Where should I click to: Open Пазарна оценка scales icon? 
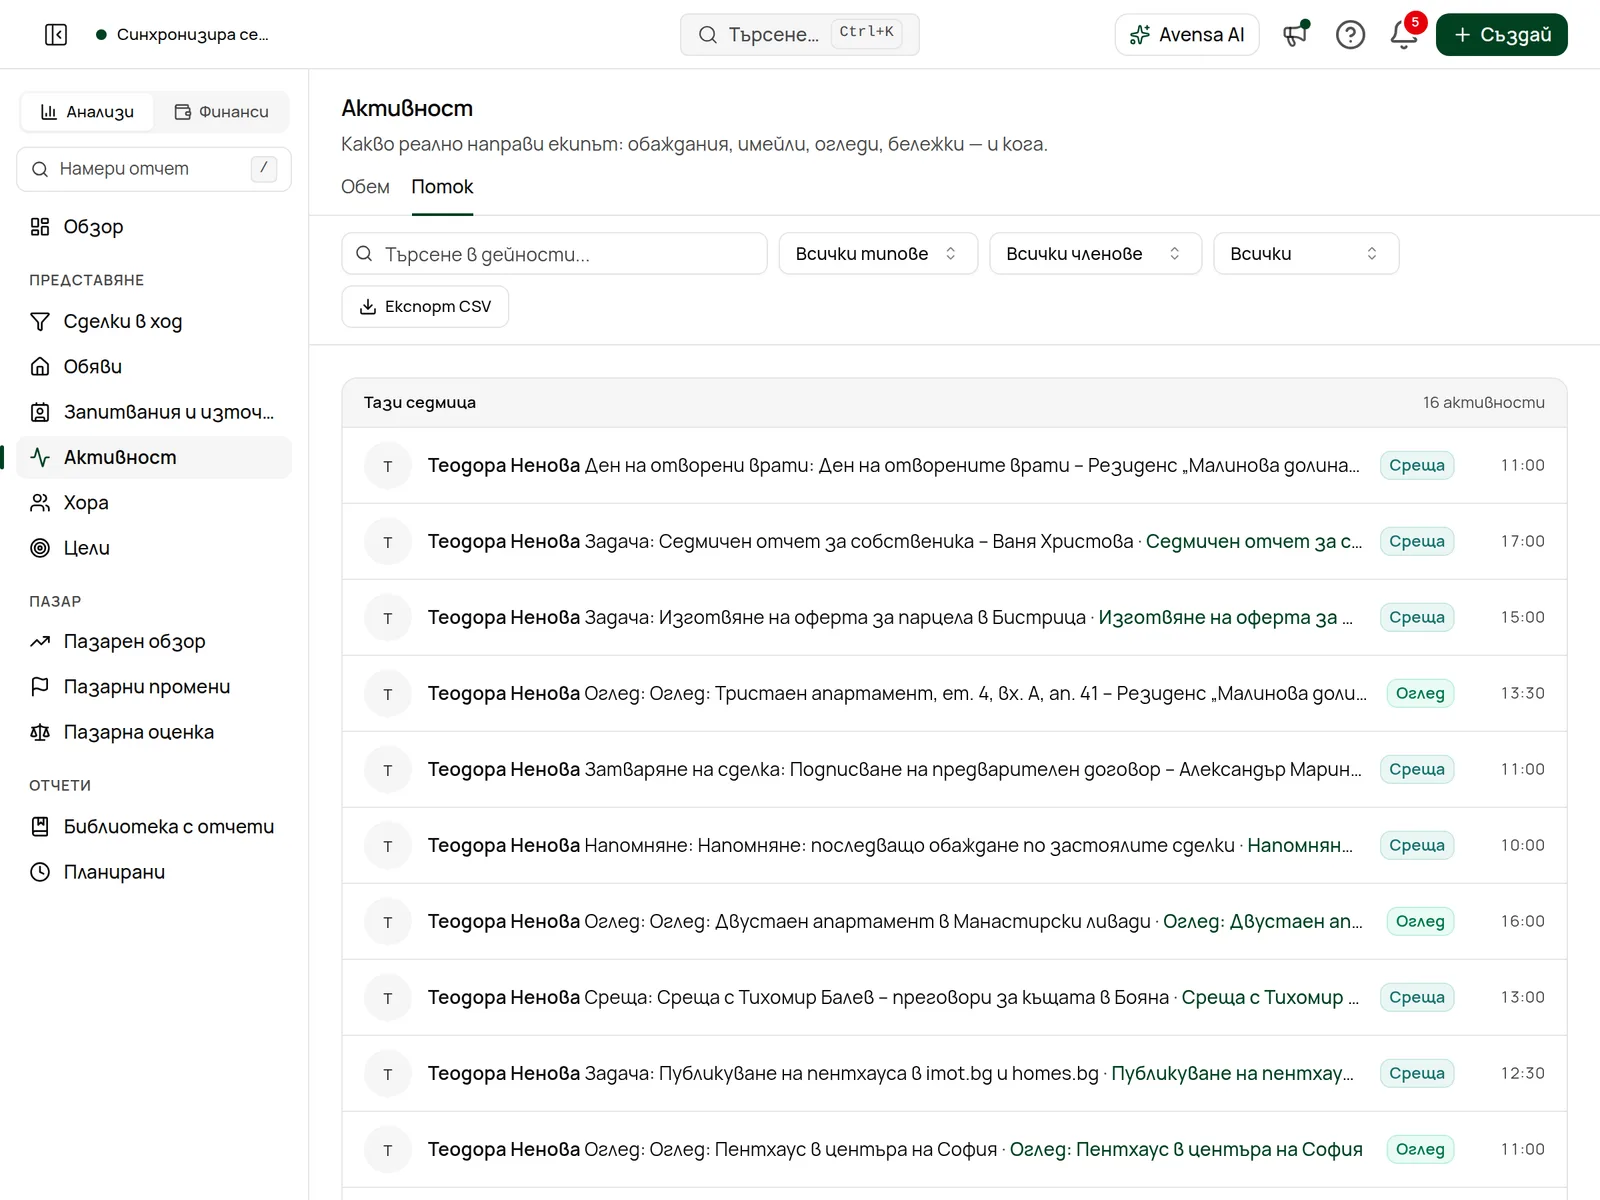pyautogui.click(x=40, y=733)
